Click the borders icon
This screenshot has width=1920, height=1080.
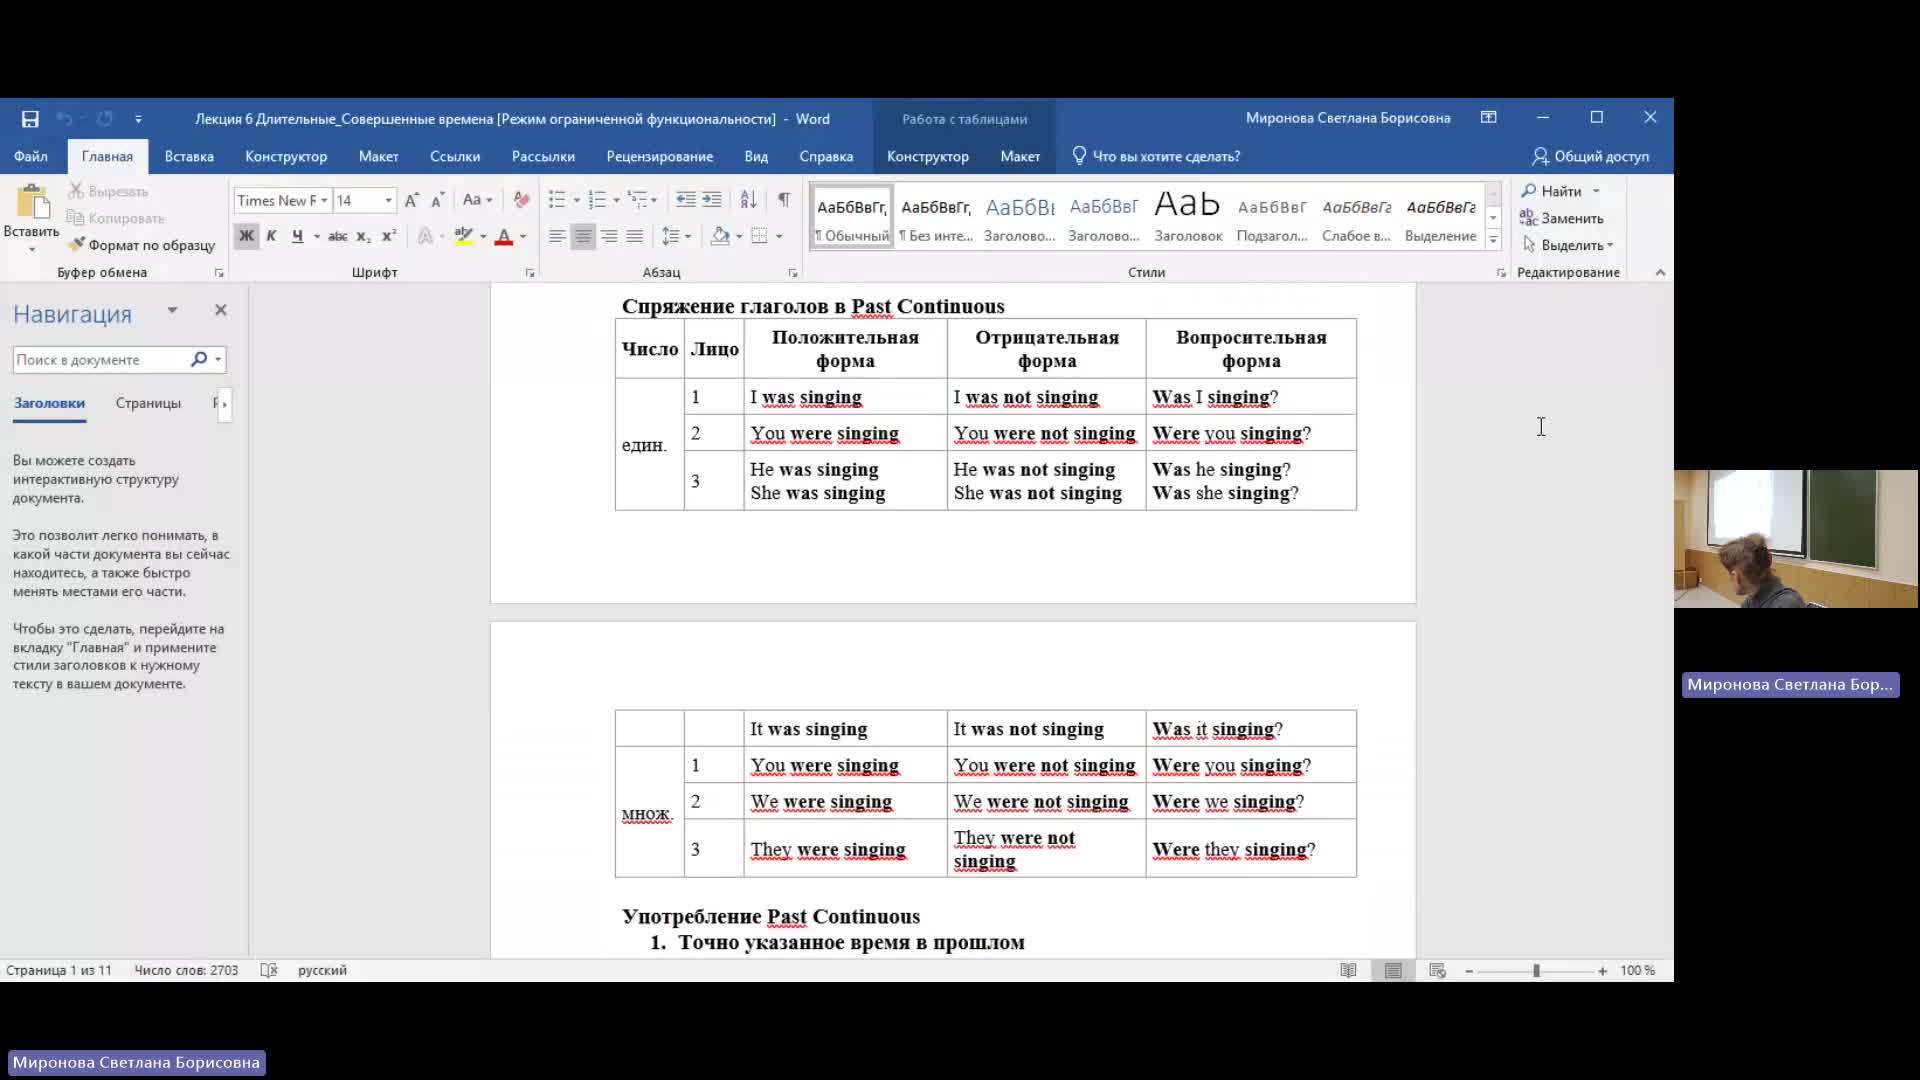(760, 236)
